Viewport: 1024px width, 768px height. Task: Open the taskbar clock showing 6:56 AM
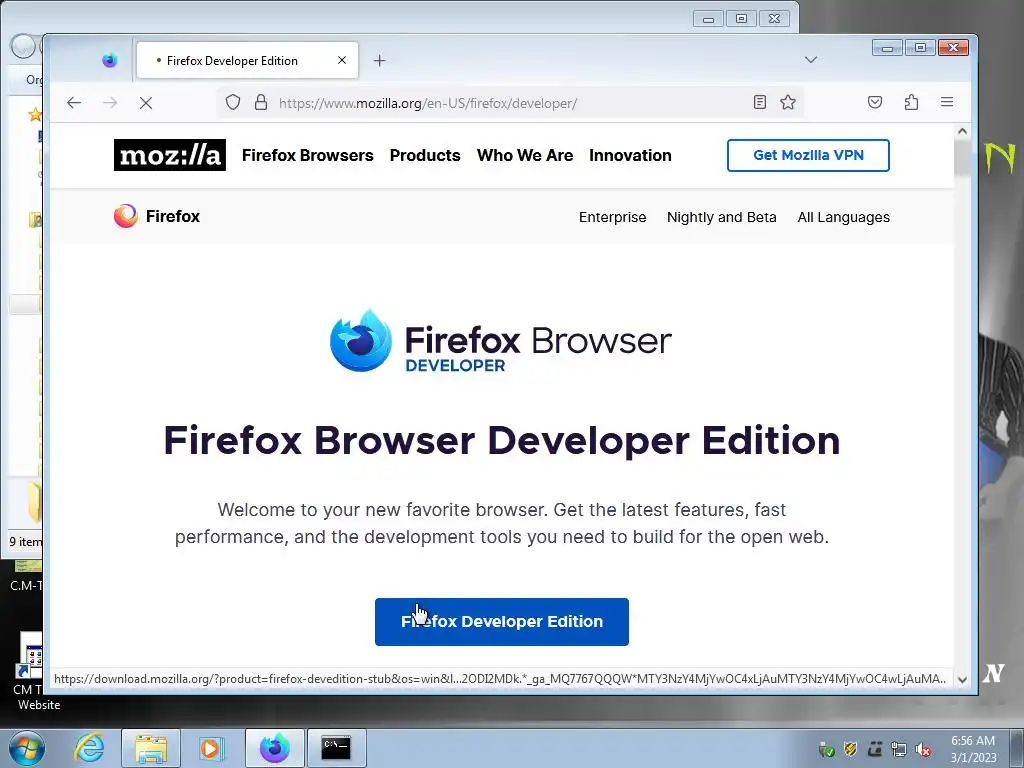[973, 749]
